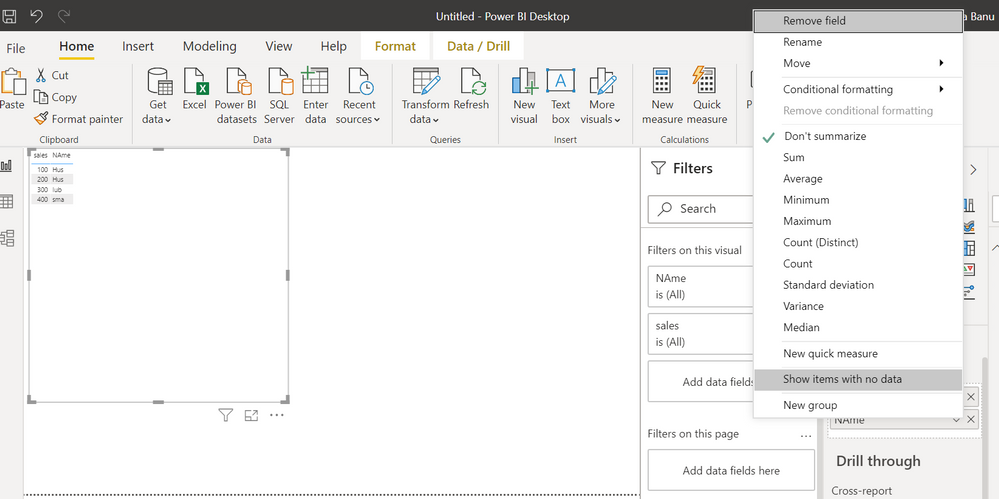The image size is (999, 499).
Task: Click the filter icon below the table visual
Action: [x=225, y=416]
